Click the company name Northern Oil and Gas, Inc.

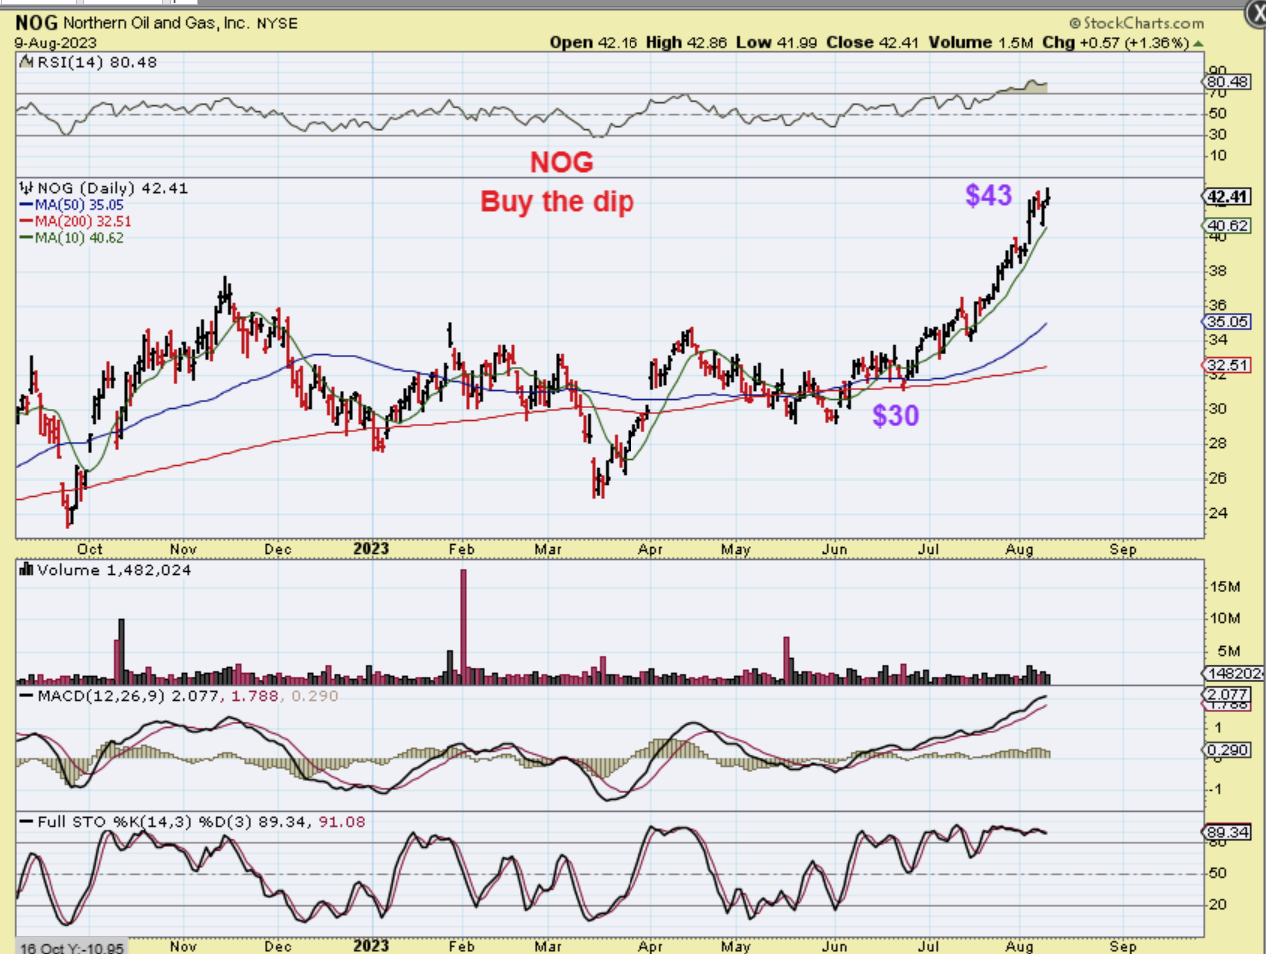click(156, 22)
